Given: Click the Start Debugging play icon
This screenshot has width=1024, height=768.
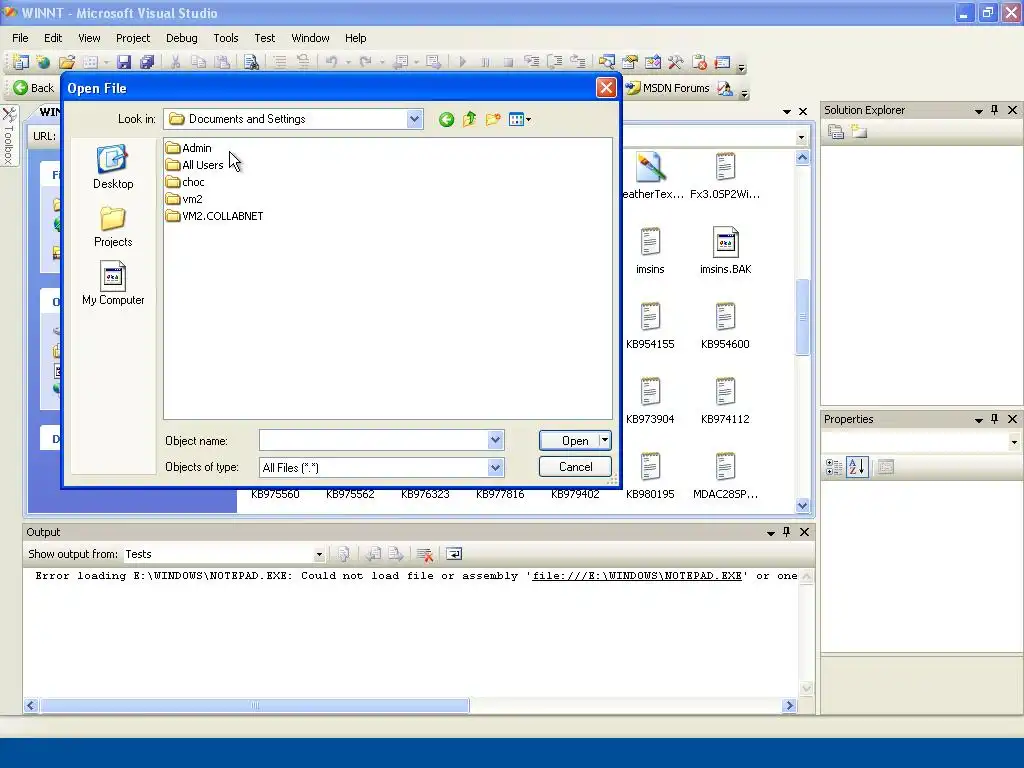Looking at the screenshot, I should [x=462, y=62].
